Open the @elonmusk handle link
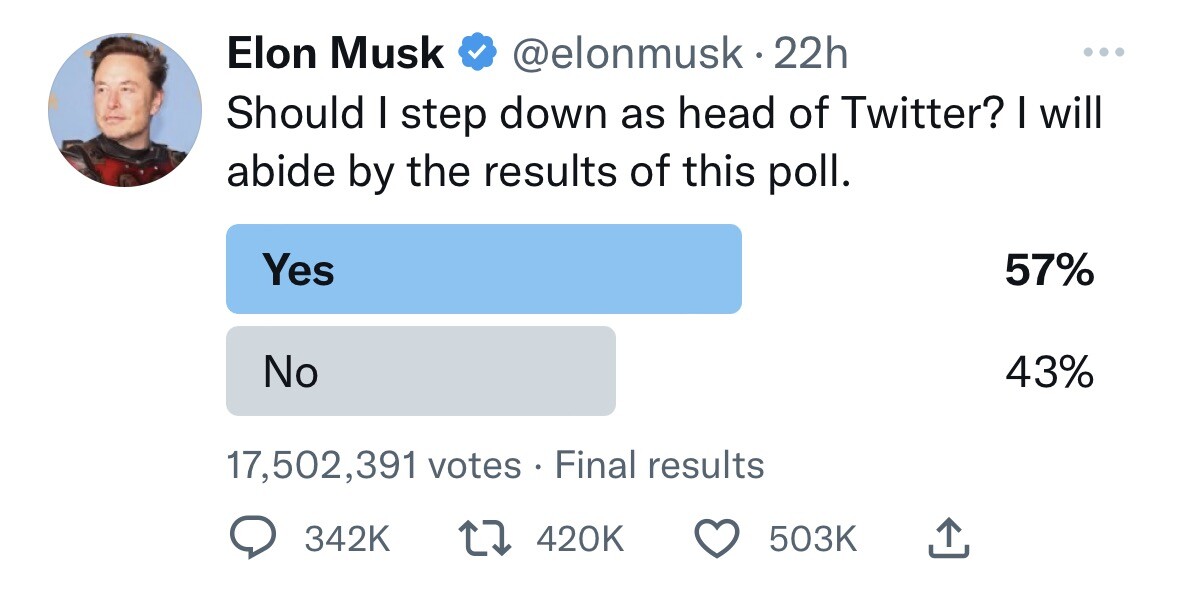Viewport: 1179px width, 601px height. pos(627,54)
